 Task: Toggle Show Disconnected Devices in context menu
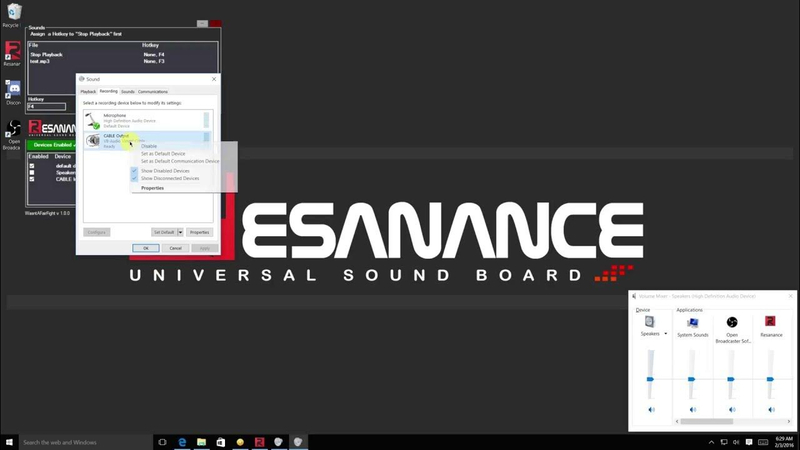coord(170,179)
